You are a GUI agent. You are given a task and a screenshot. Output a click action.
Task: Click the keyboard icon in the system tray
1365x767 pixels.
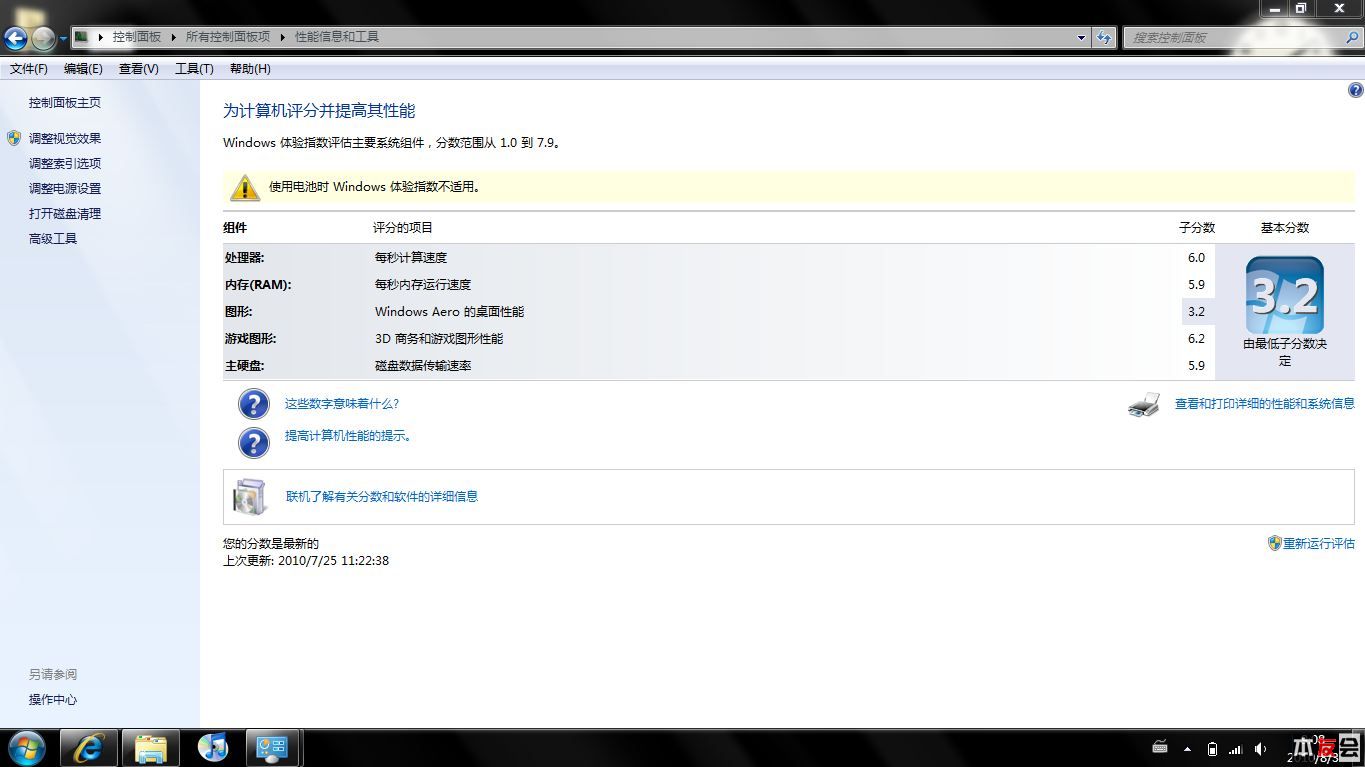(x=1160, y=748)
